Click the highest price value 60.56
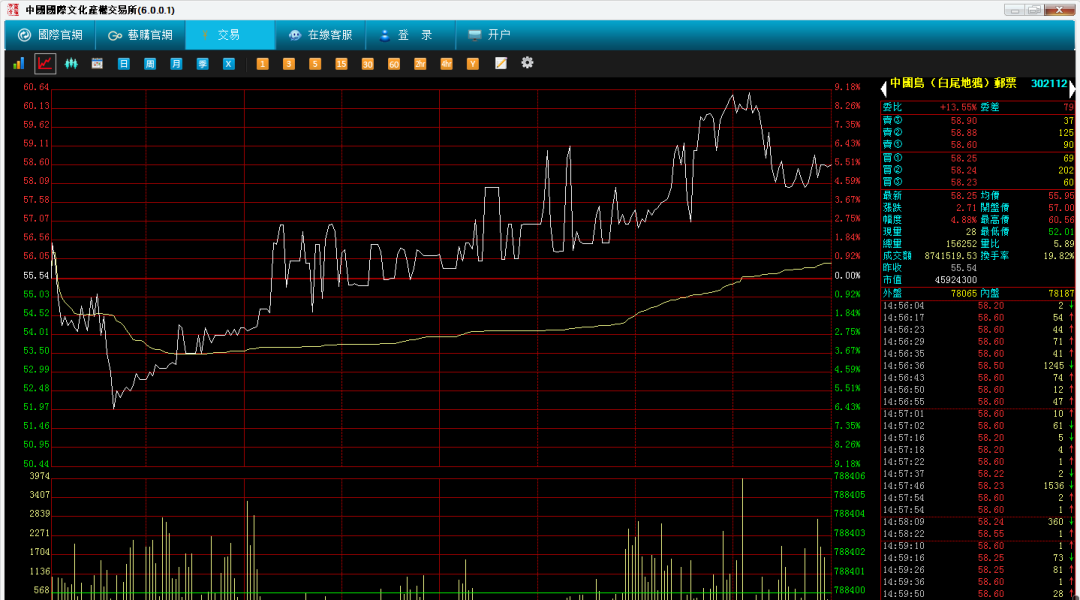Screen dimensions: 1080x600 pos(1061,220)
